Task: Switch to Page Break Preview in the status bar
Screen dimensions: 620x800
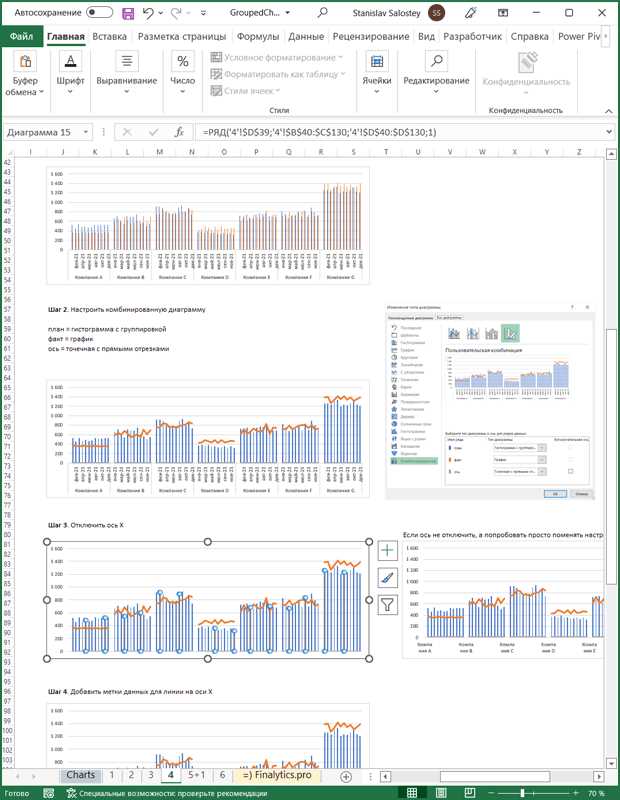Action: coord(470,793)
